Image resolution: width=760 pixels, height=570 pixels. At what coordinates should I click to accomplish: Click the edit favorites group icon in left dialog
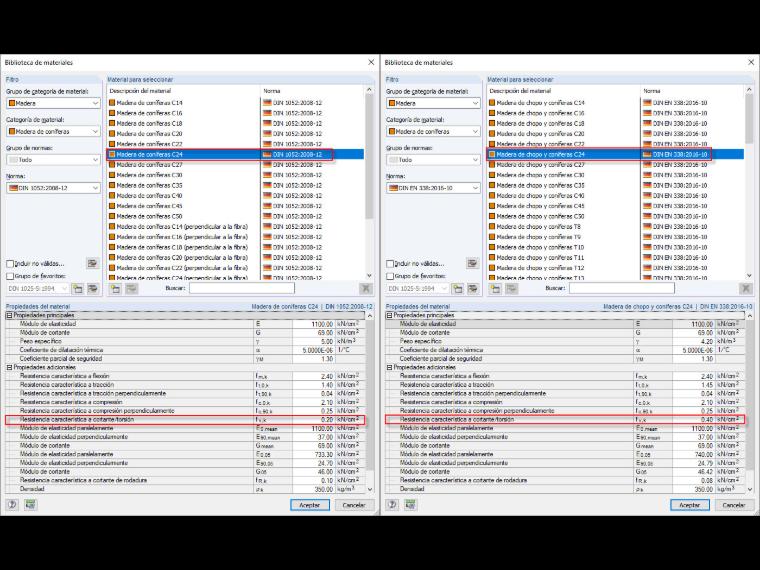click(x=93, y=289)
